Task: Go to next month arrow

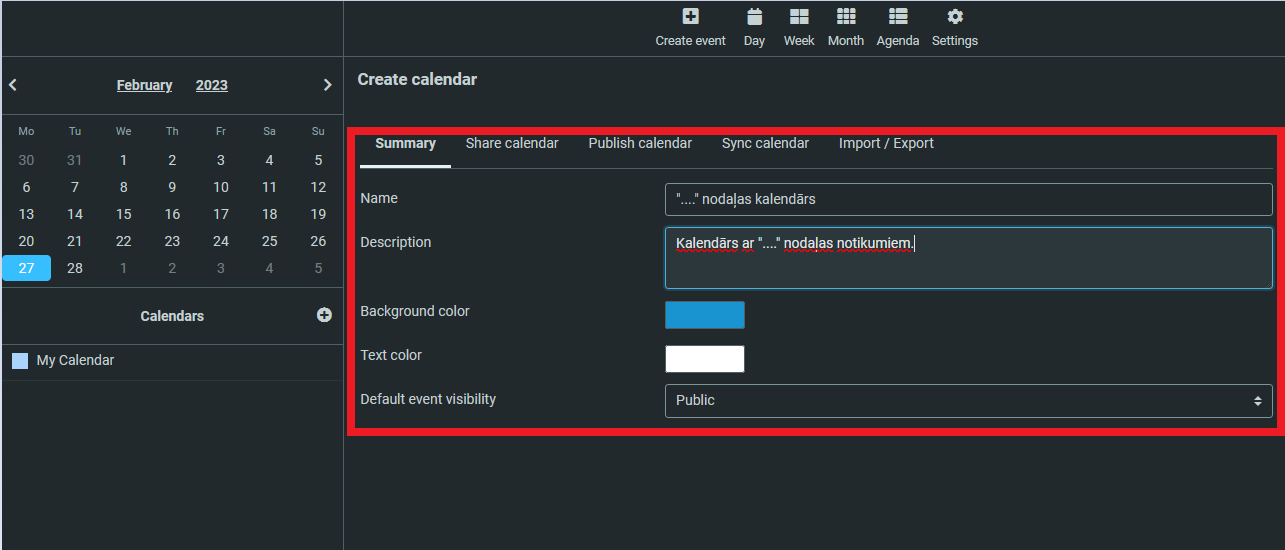Action: 327,85
